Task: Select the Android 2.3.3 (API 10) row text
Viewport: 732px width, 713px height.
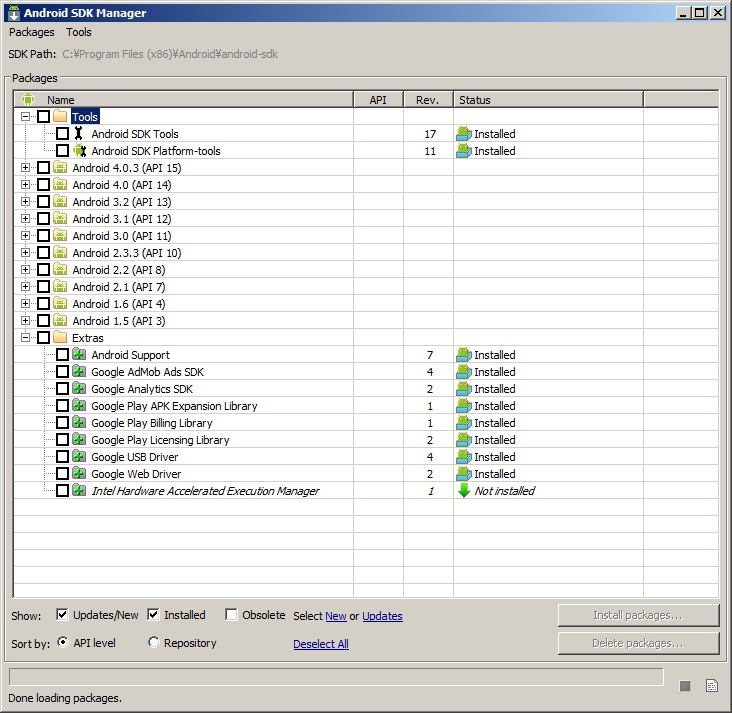Action: click(x=127, y=253)
